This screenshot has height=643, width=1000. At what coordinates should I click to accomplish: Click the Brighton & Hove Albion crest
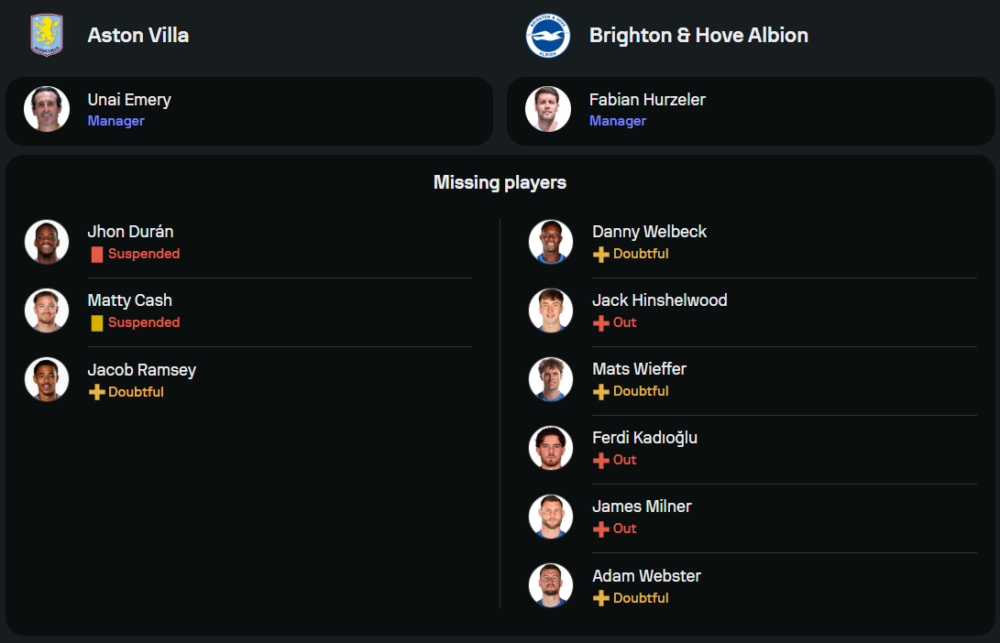pos(548,36)
